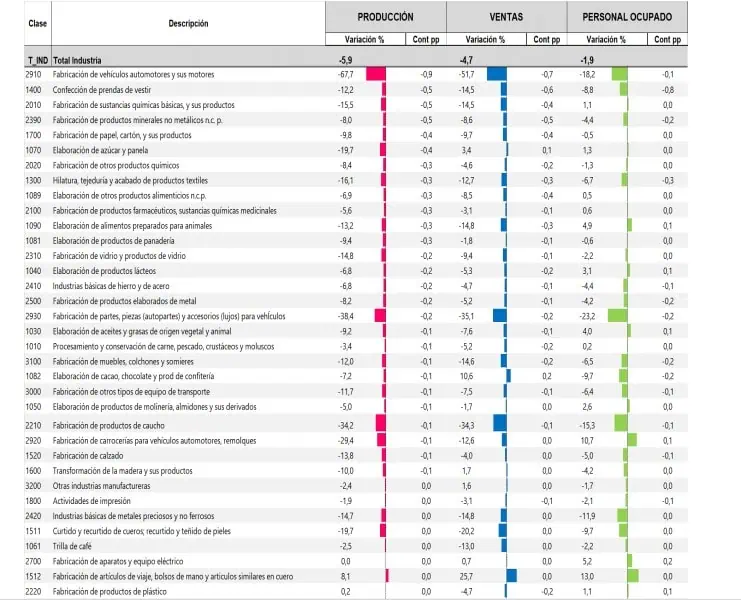Click production value 8,1 for class 1512
The width and height of the screenshot is (741, 600).
pyautogui.click(x=345, y=577)
